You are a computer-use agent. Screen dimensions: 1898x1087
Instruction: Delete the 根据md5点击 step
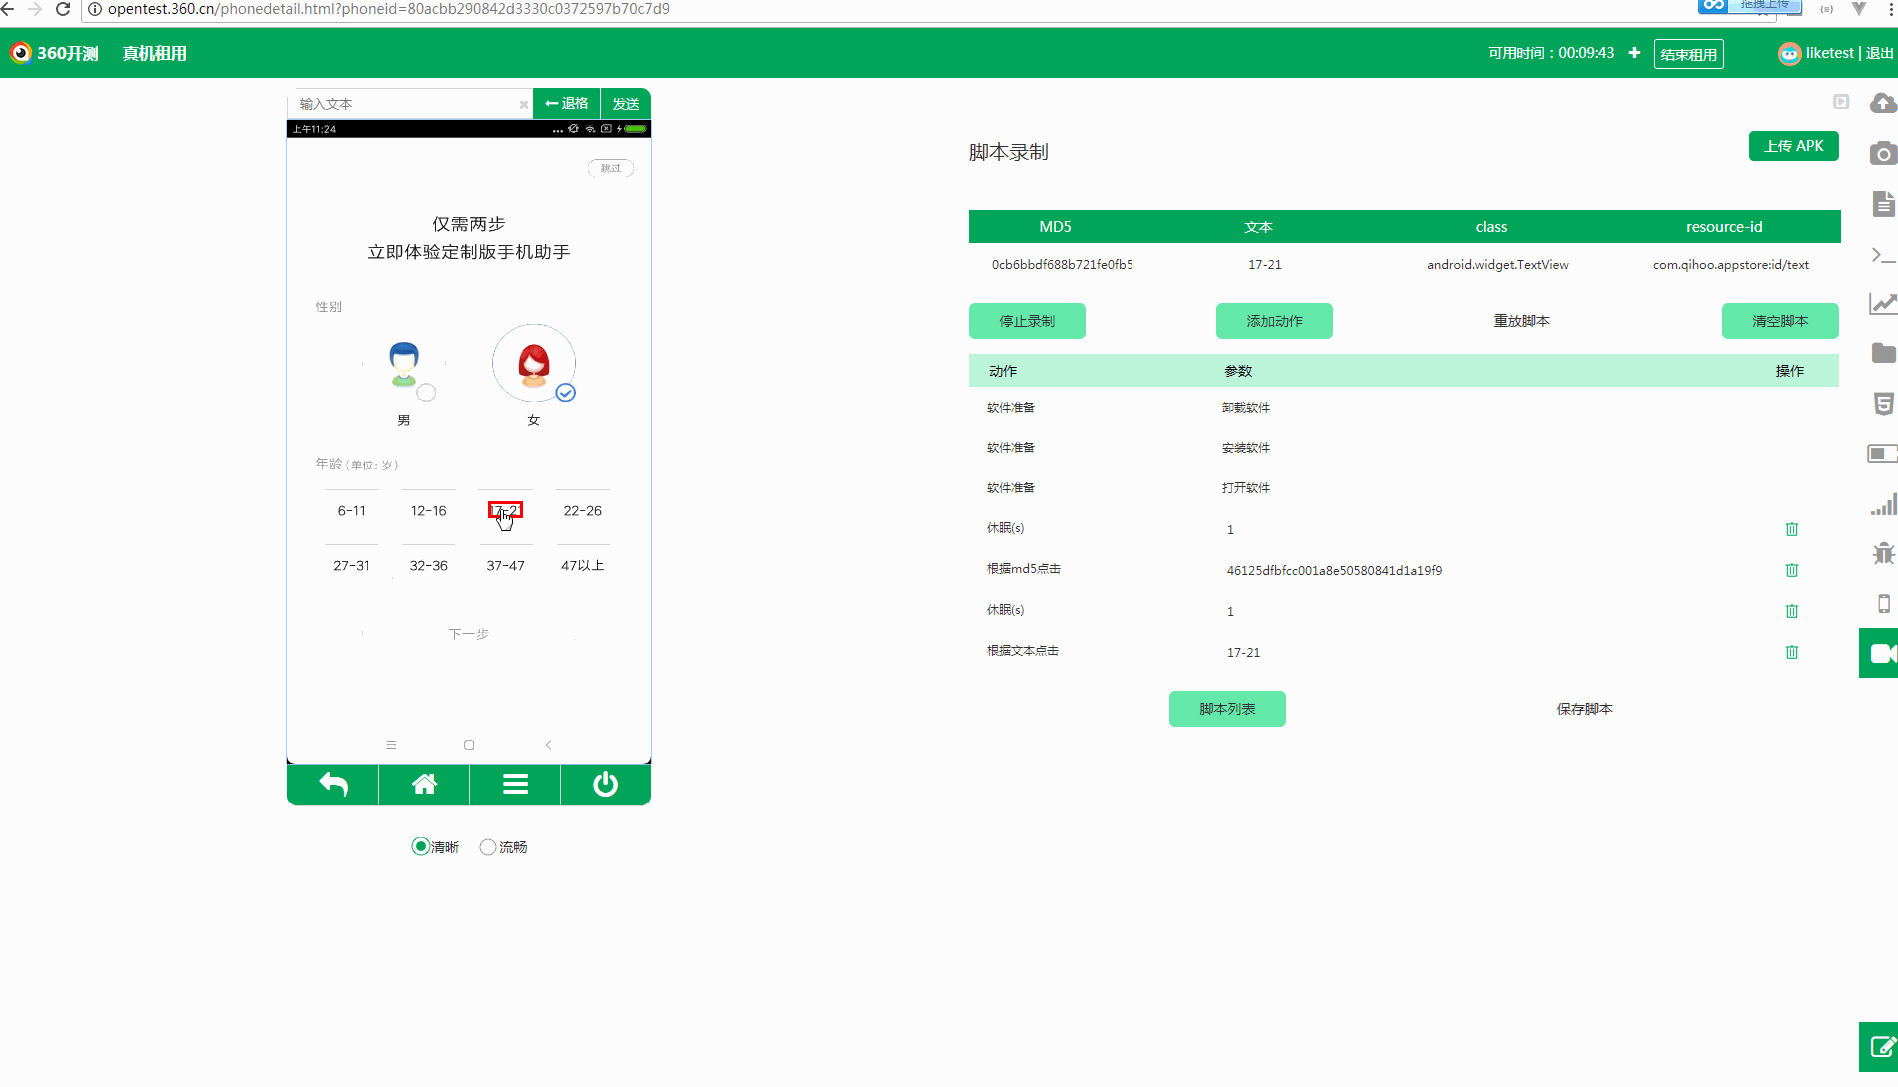coord(1792,570)
